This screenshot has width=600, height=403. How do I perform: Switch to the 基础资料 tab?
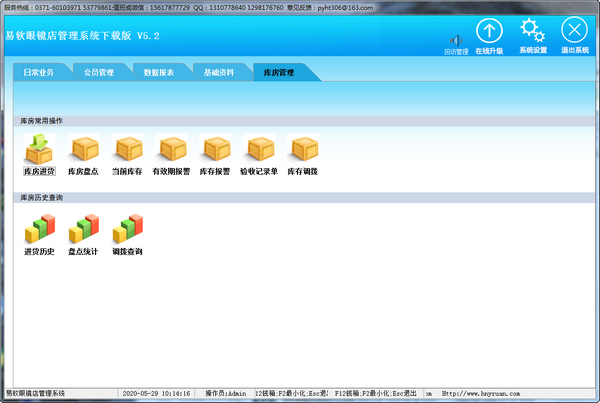(x=219, y=73)
